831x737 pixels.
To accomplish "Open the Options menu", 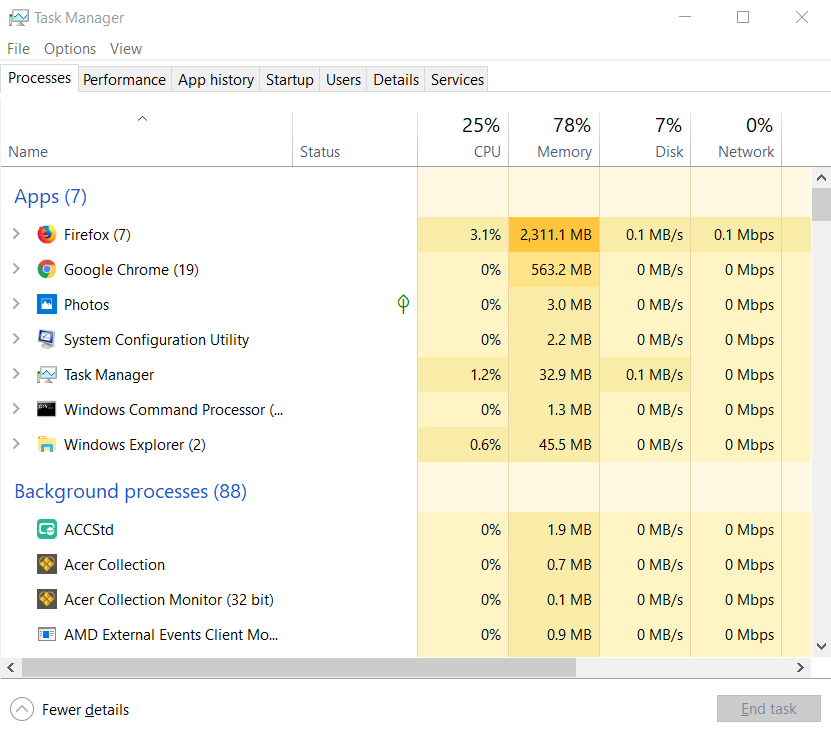I will [x=70, y=49].
